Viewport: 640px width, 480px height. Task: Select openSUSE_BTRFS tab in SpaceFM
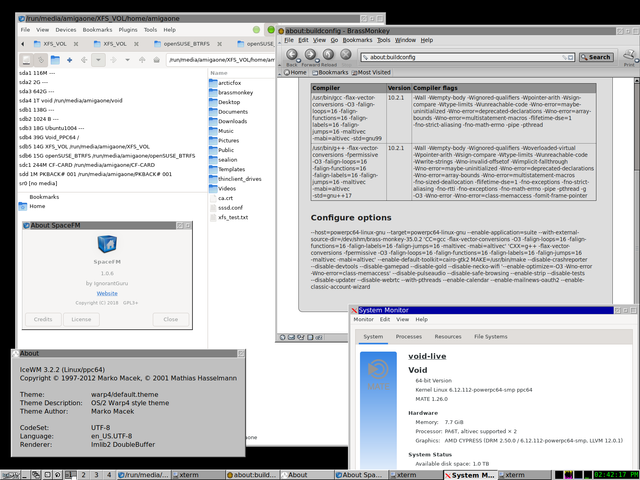tap(187, 44)
